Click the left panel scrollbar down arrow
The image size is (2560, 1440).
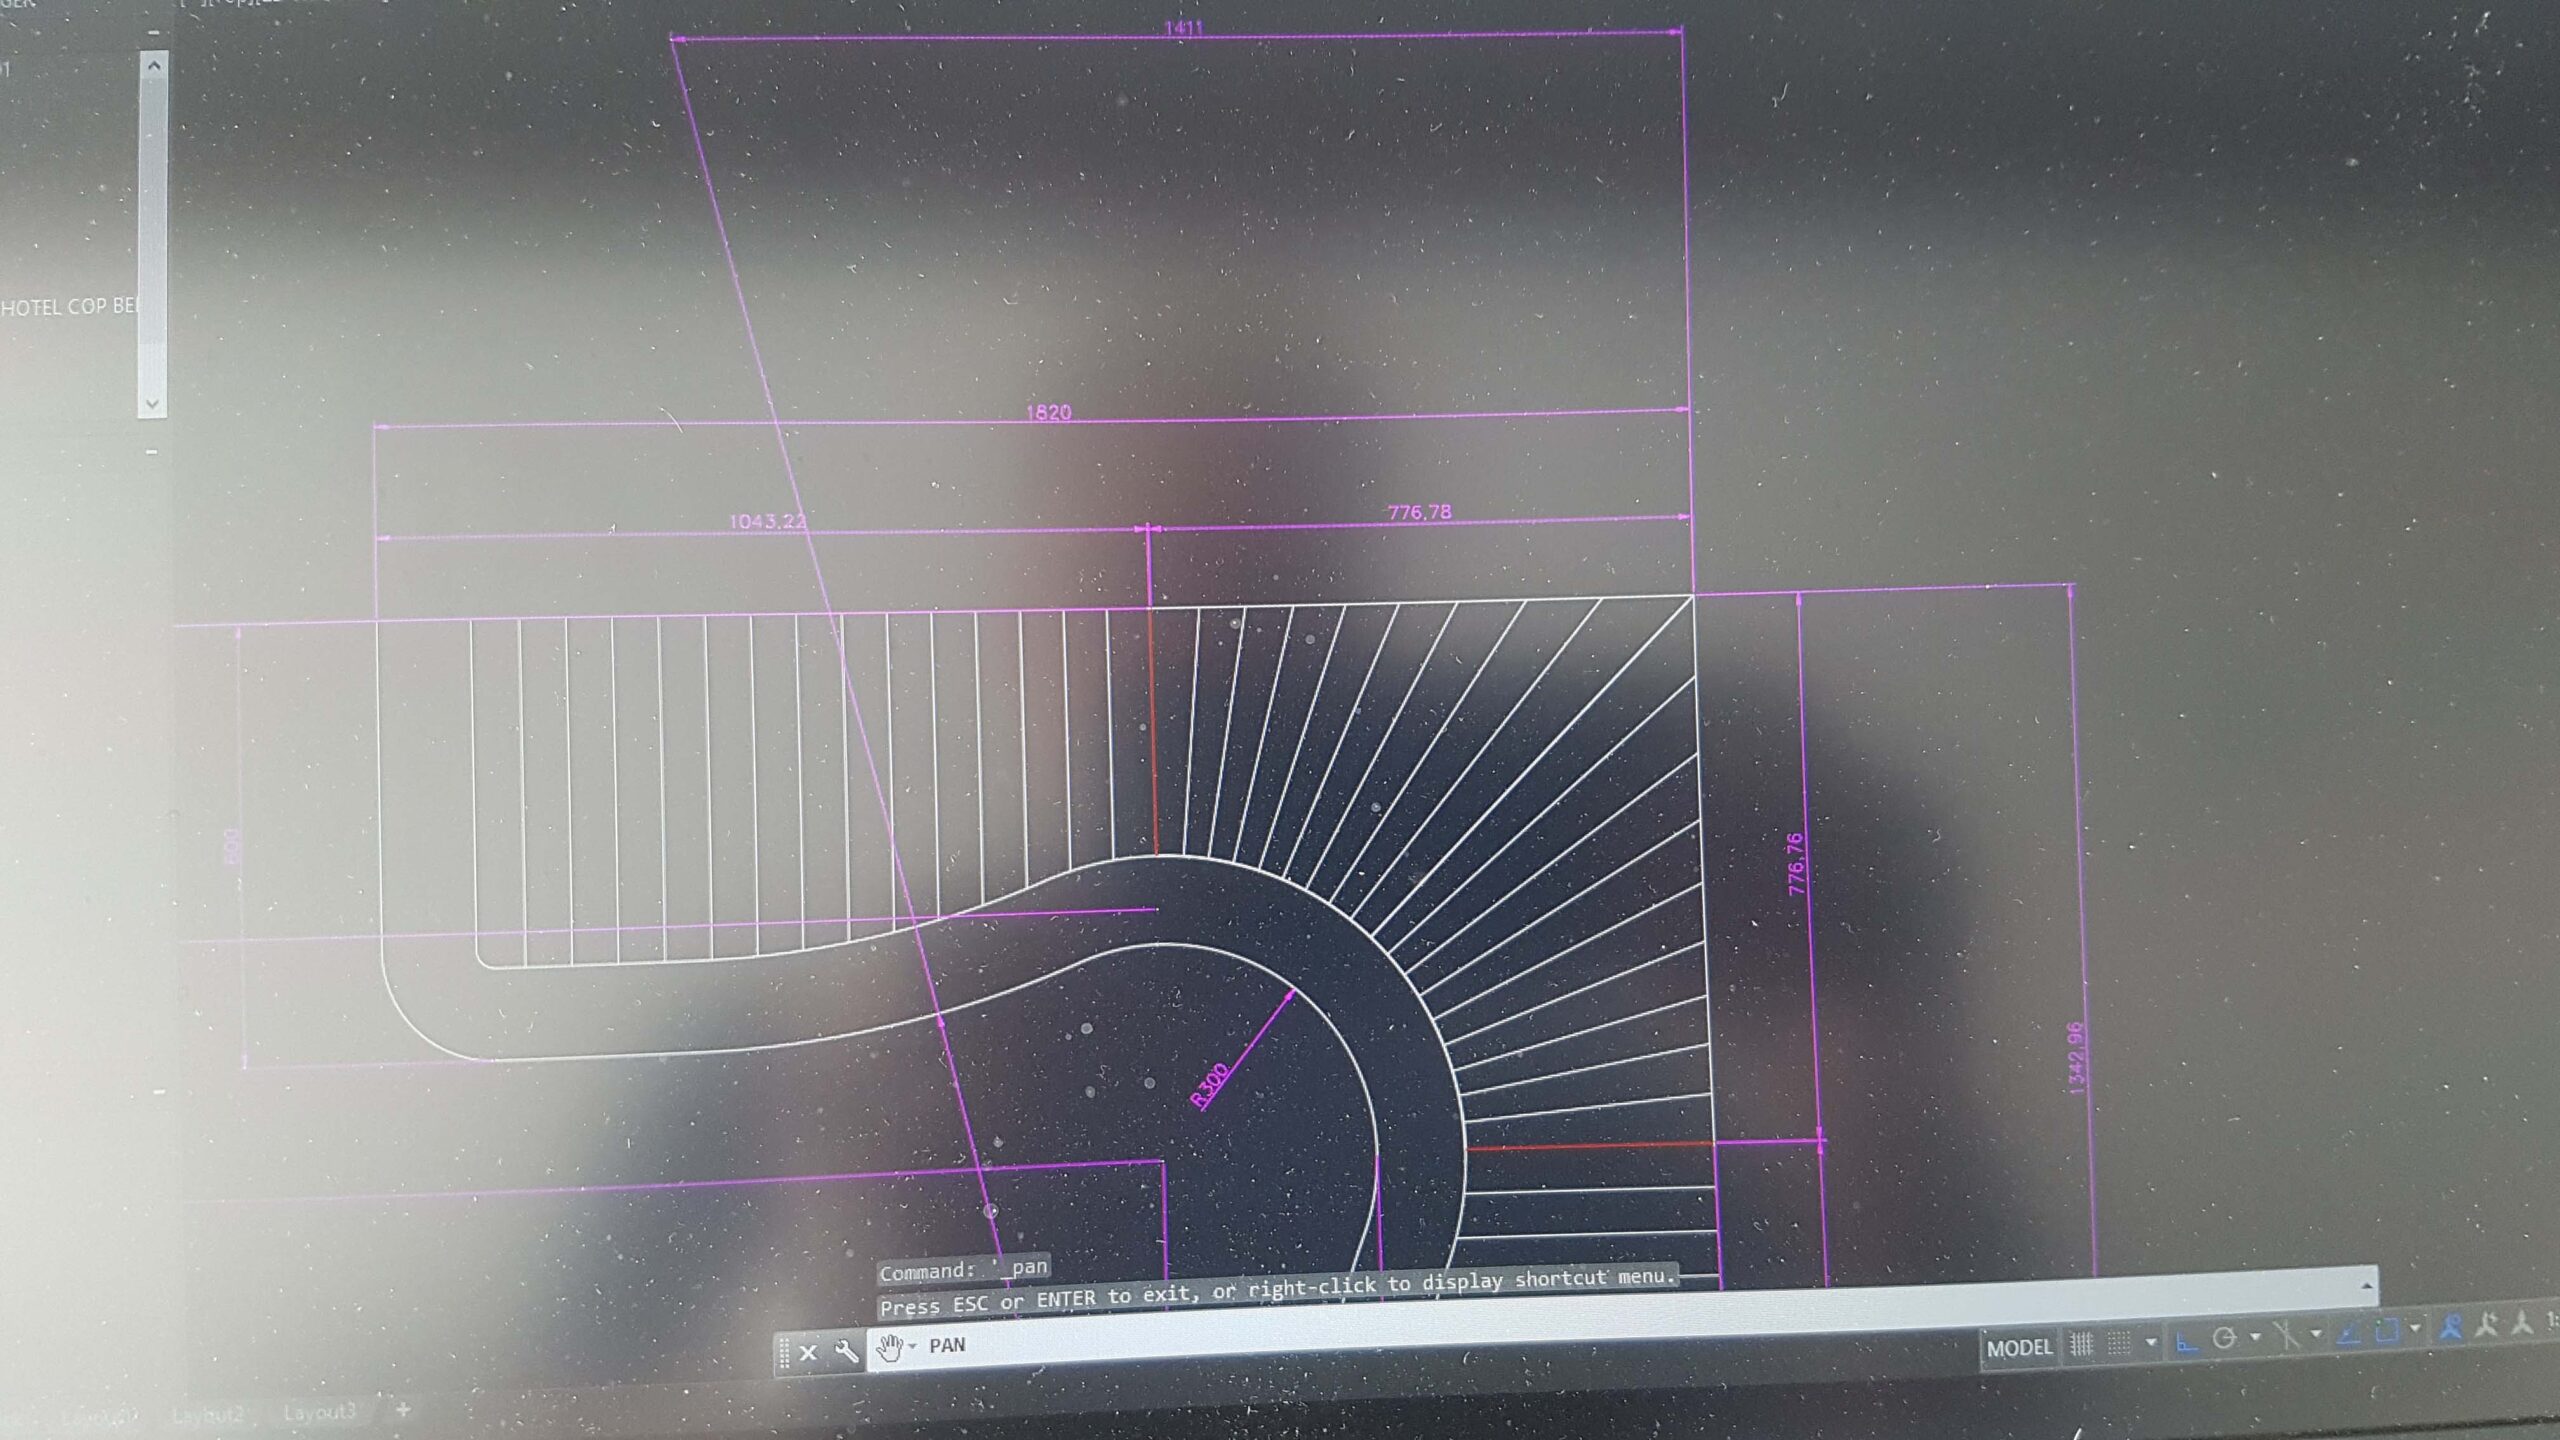[152, 404]
